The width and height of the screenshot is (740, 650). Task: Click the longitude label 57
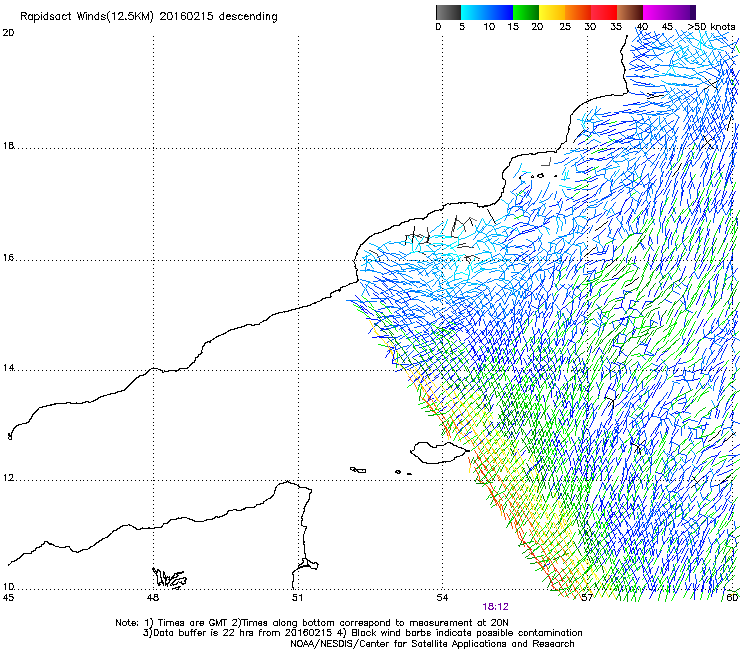point(586,598)
